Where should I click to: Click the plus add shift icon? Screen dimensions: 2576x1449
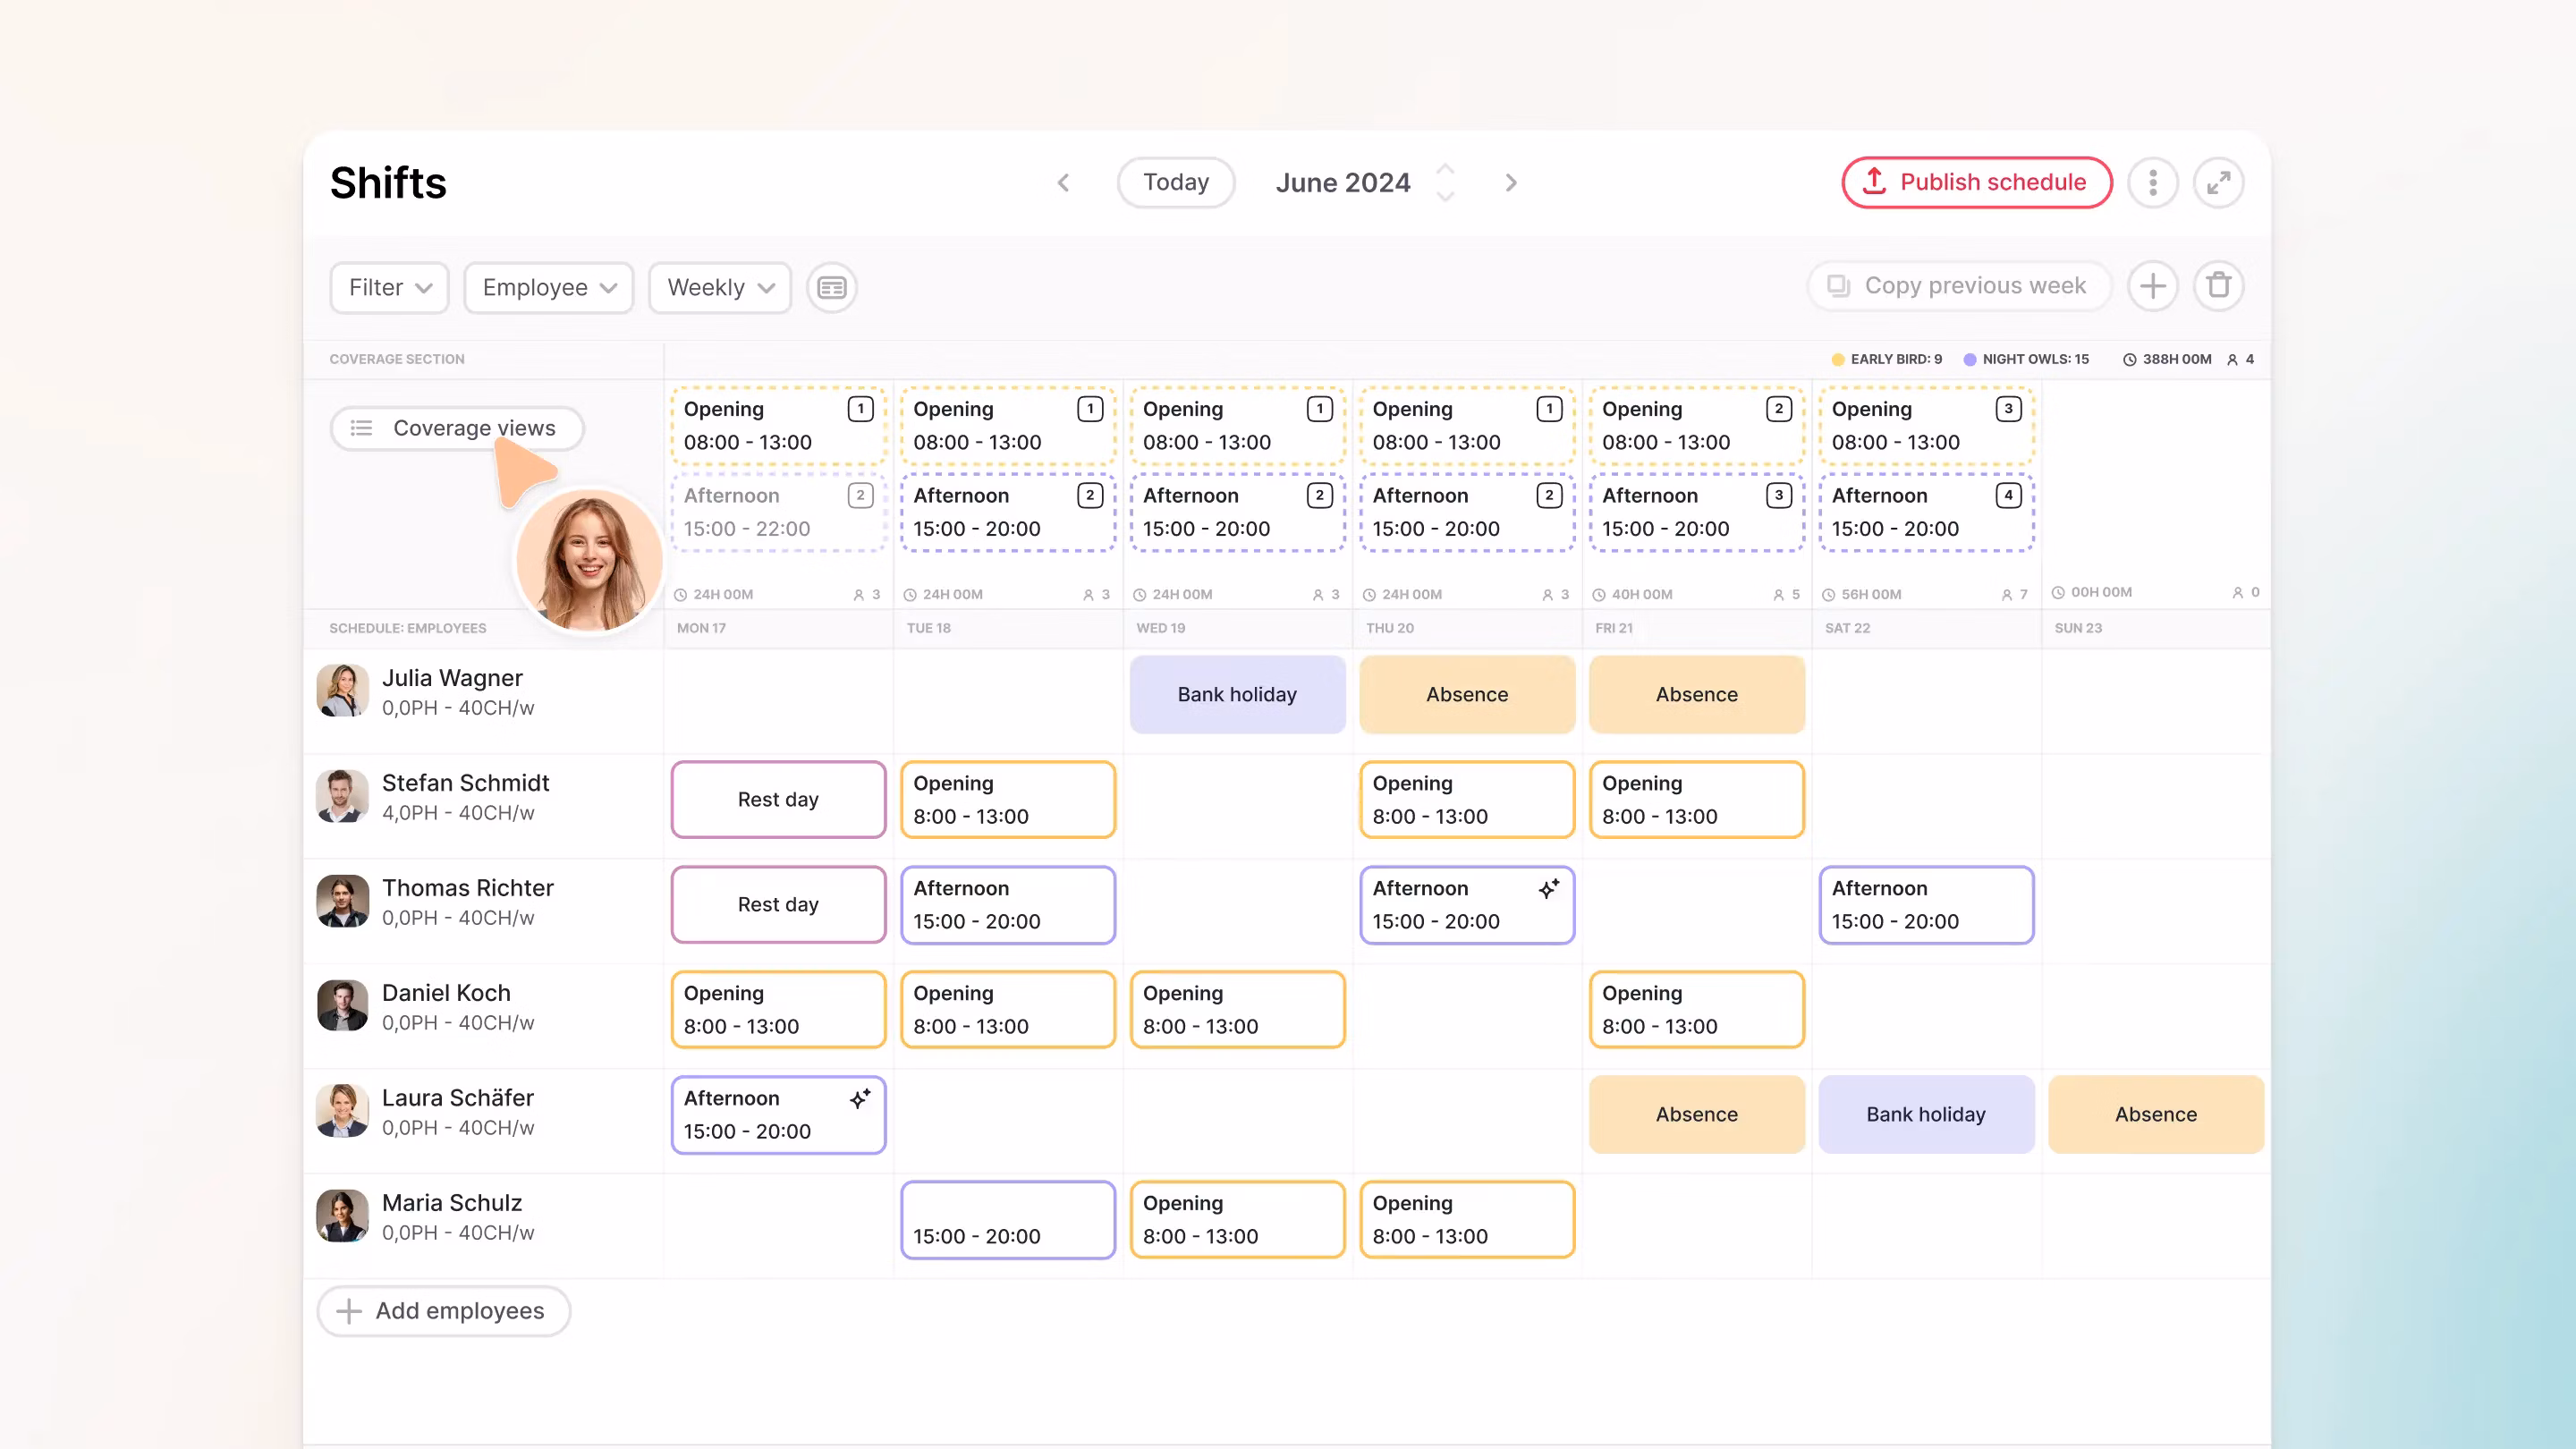(x=2152, y=286)
